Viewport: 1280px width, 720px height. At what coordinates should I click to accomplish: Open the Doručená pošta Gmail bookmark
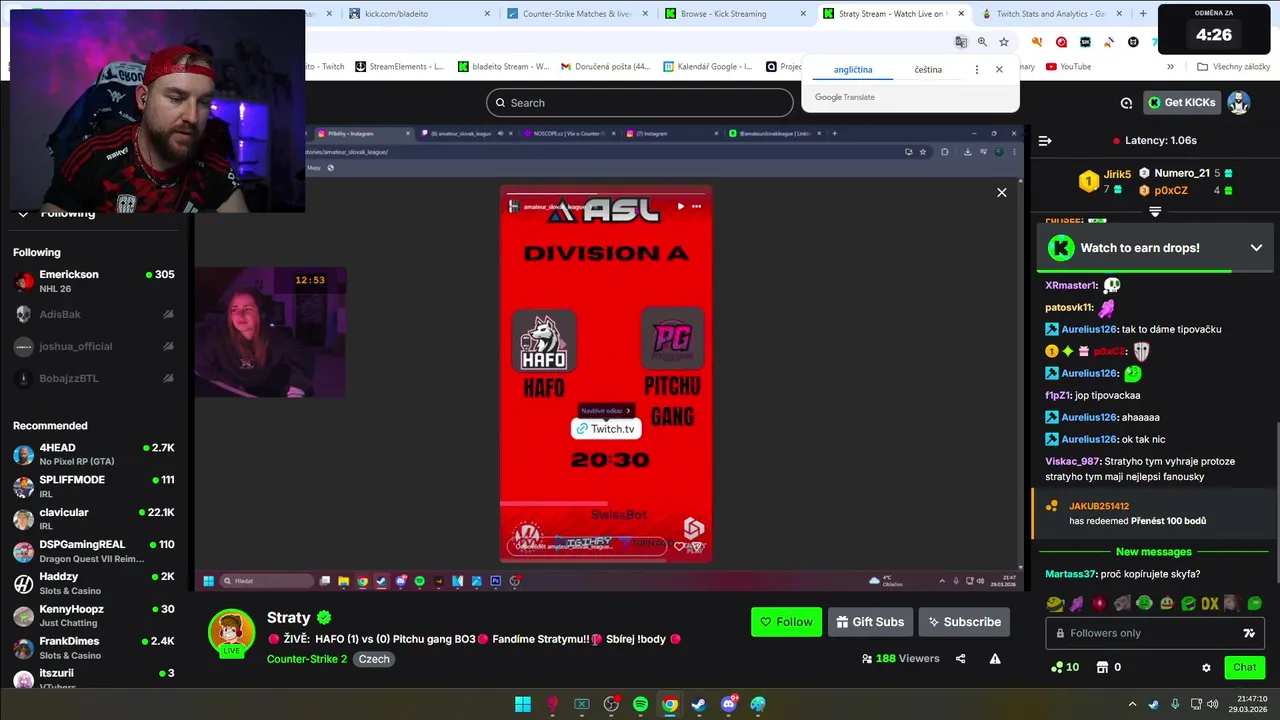tap(606, 67)
